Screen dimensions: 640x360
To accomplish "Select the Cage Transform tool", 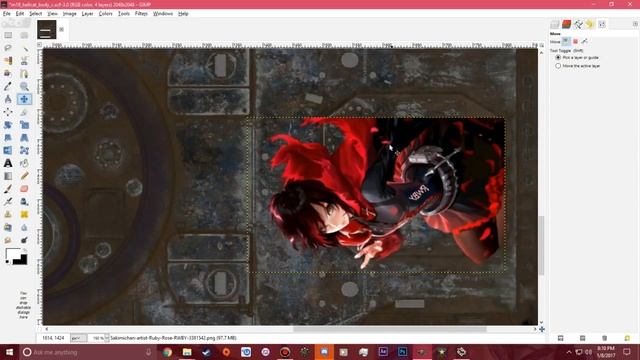I will pyautogui.click(x=24, y=150).
